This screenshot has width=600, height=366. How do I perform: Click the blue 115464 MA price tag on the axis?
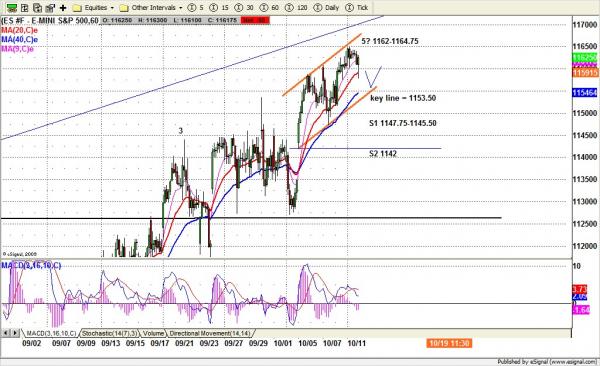pyautogui.click(x=584, y=93)
